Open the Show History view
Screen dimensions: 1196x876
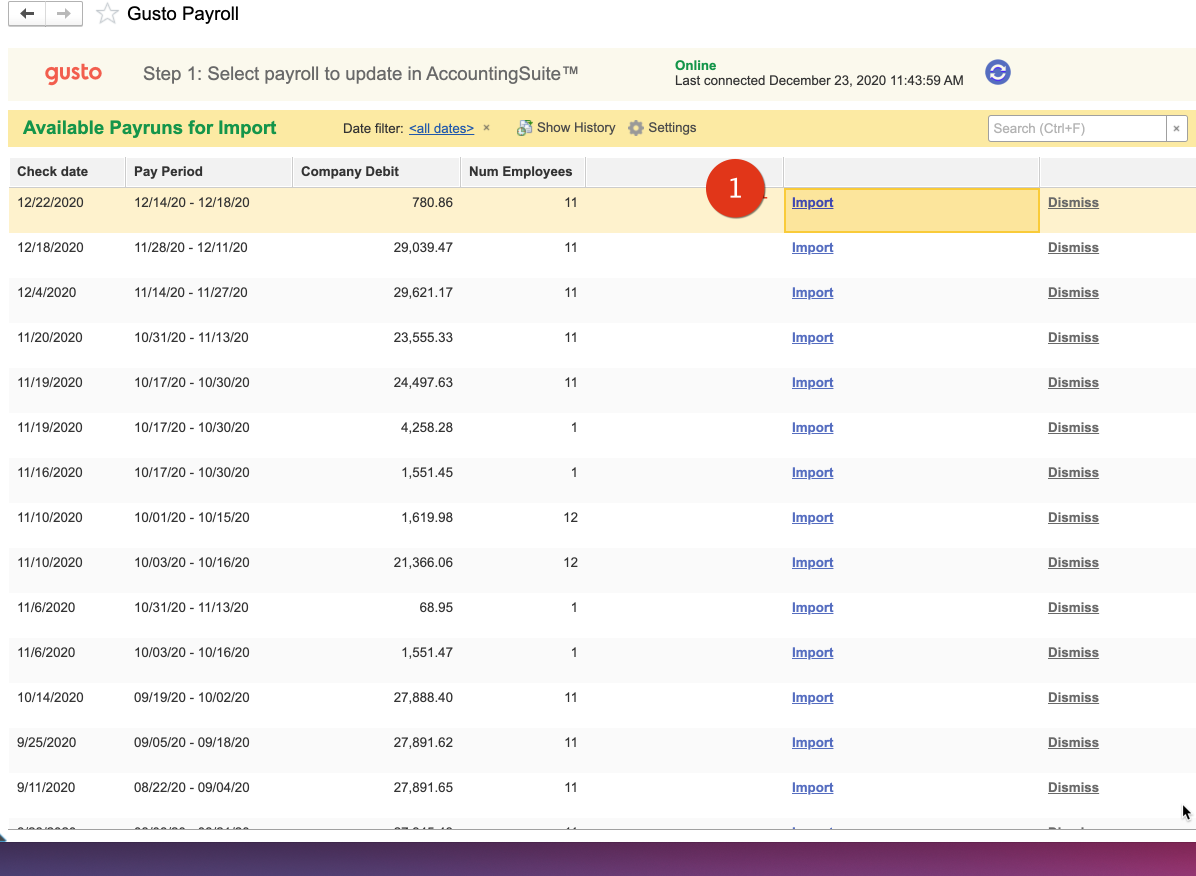coord(566,128)
